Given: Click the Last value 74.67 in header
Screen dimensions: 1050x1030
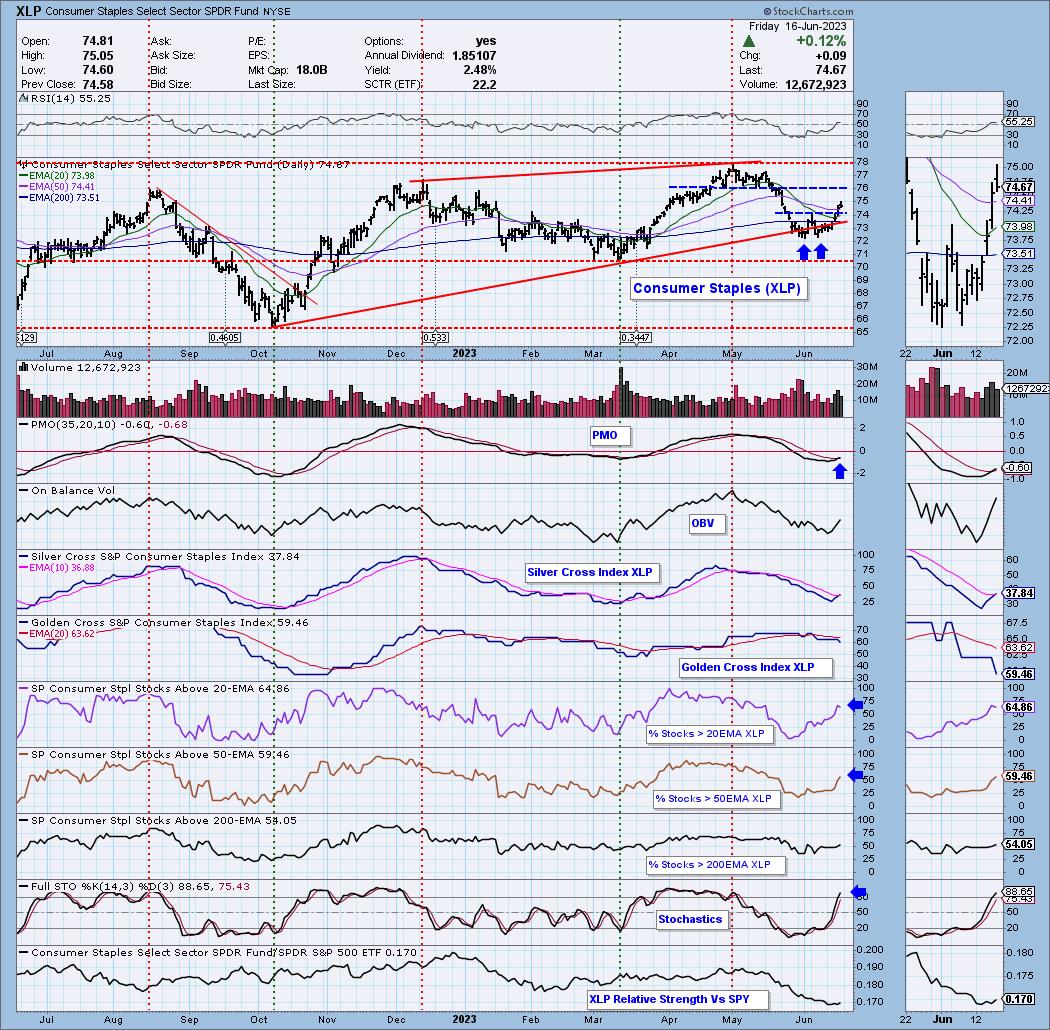Looking at the screenshot, I should 830,70.
